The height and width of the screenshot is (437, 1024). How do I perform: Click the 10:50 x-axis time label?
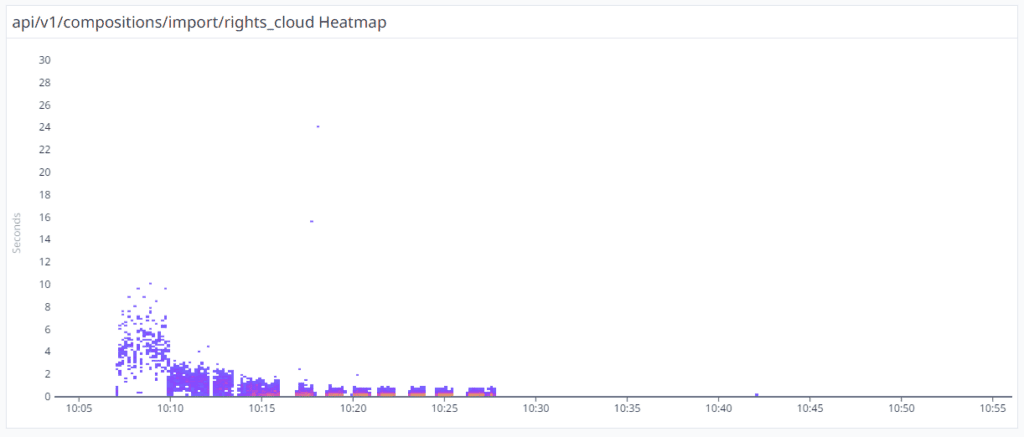[901, 409]
